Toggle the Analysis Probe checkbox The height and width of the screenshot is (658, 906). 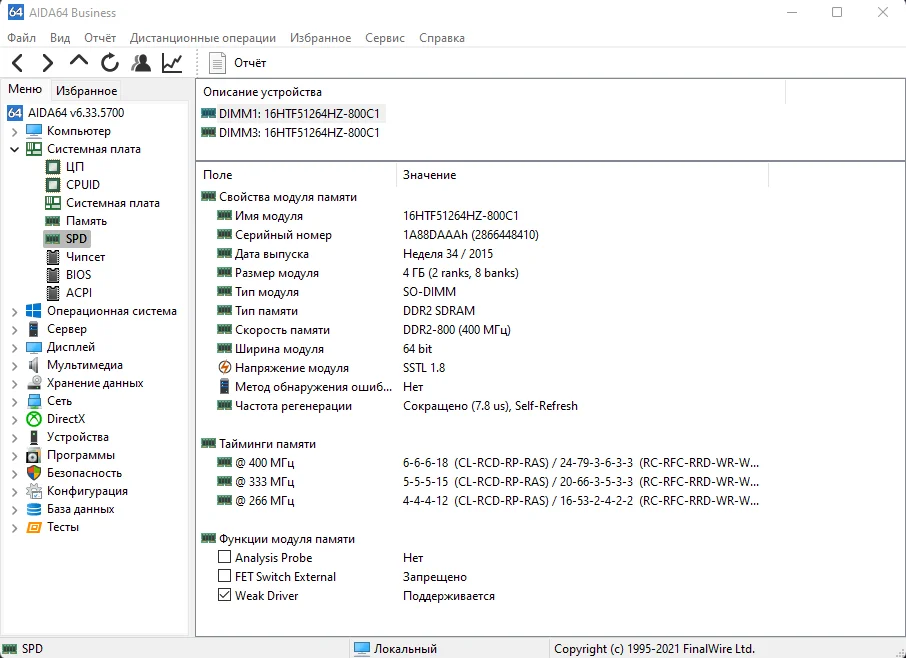(224, 557)
